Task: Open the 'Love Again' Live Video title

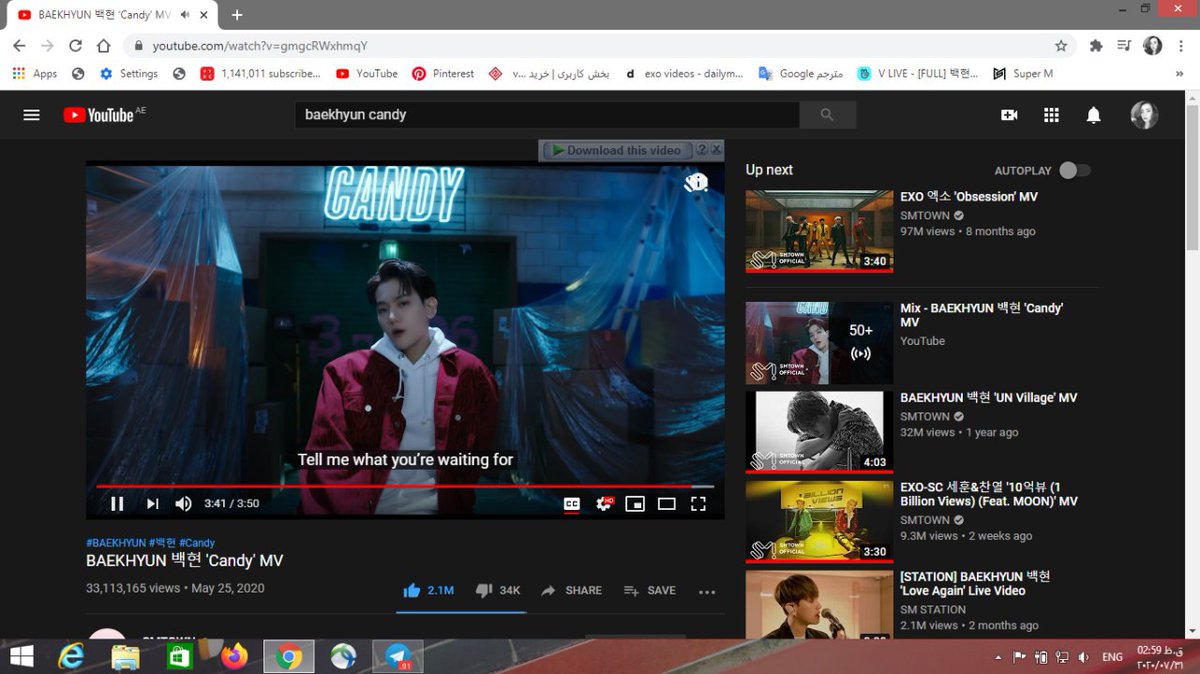Action: coord(975,584)
